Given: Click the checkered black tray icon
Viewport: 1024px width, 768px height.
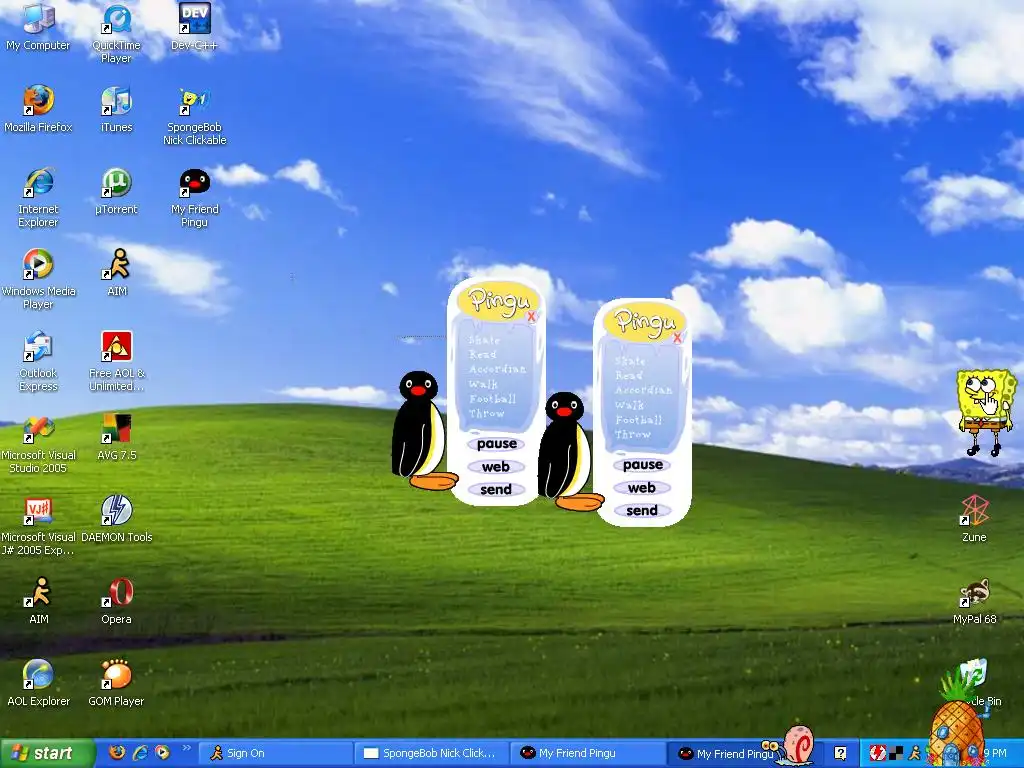Looking at the screenshot, I should coord(897,754).
